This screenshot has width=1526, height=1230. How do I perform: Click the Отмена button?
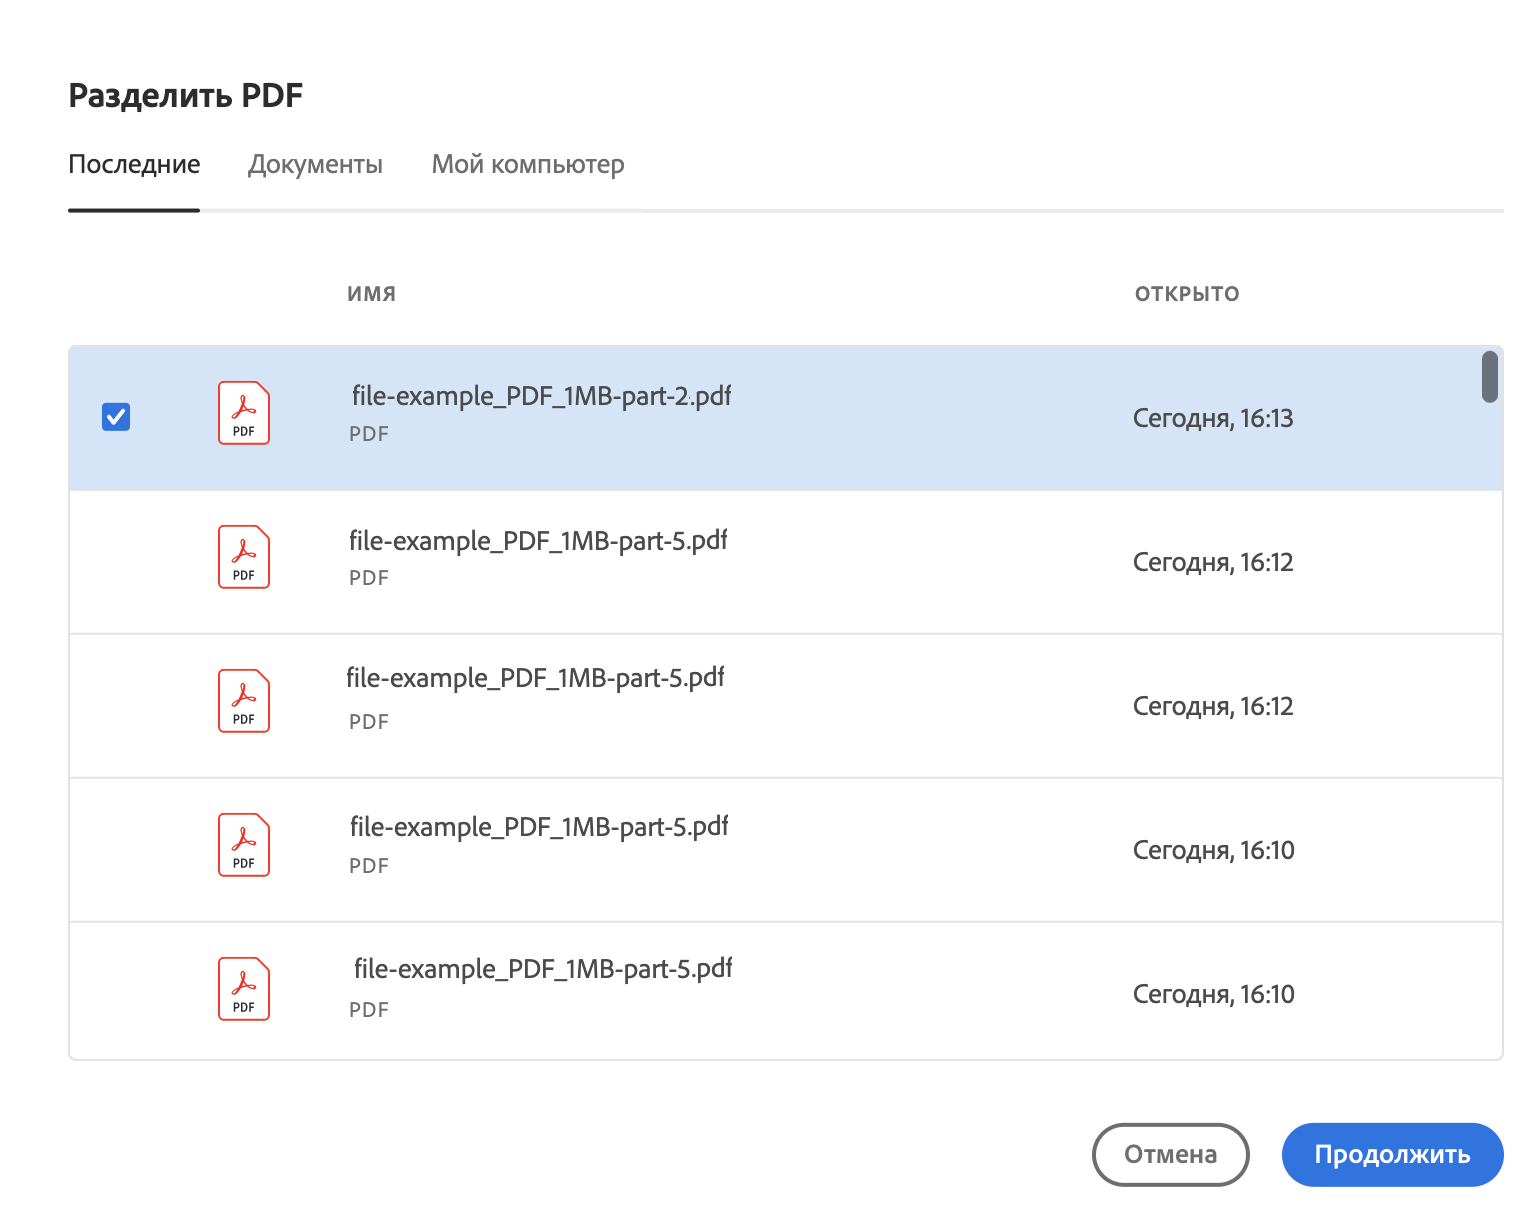click(1170, 1155)
